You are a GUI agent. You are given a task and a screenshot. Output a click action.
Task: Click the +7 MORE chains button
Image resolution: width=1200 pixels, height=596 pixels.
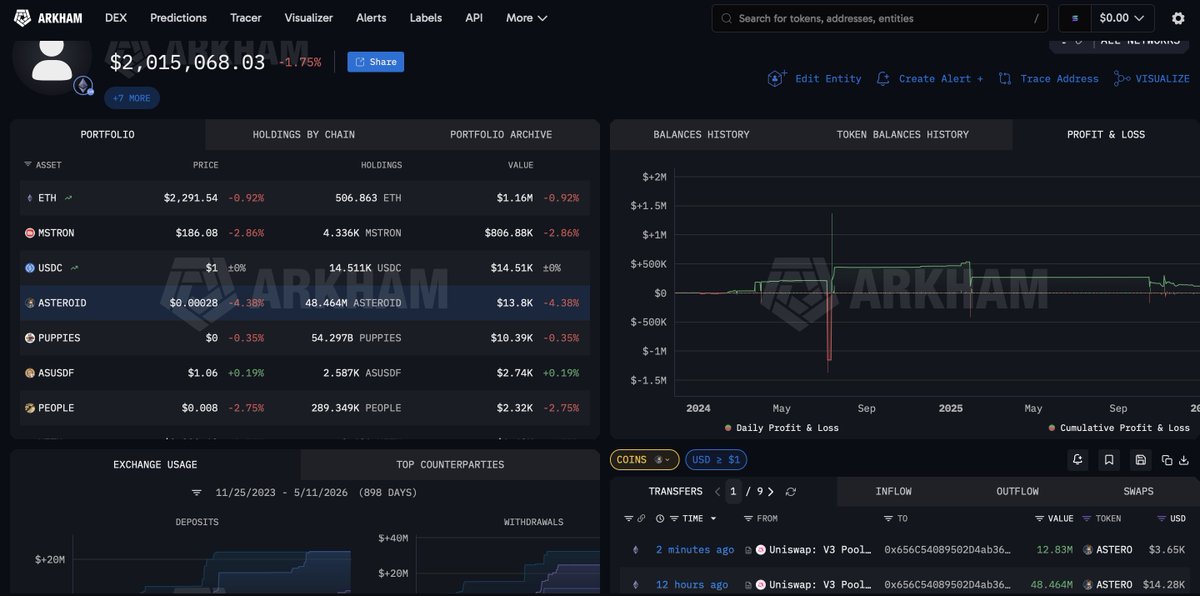coord(132,98)
